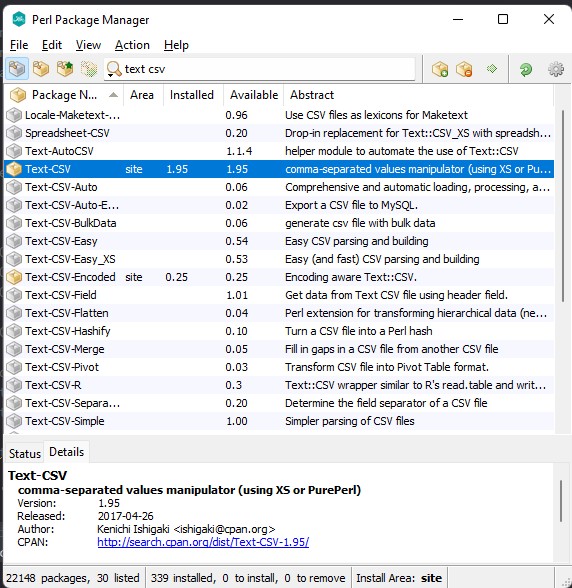
Task: Open the View menu
Action: [88, 45]
